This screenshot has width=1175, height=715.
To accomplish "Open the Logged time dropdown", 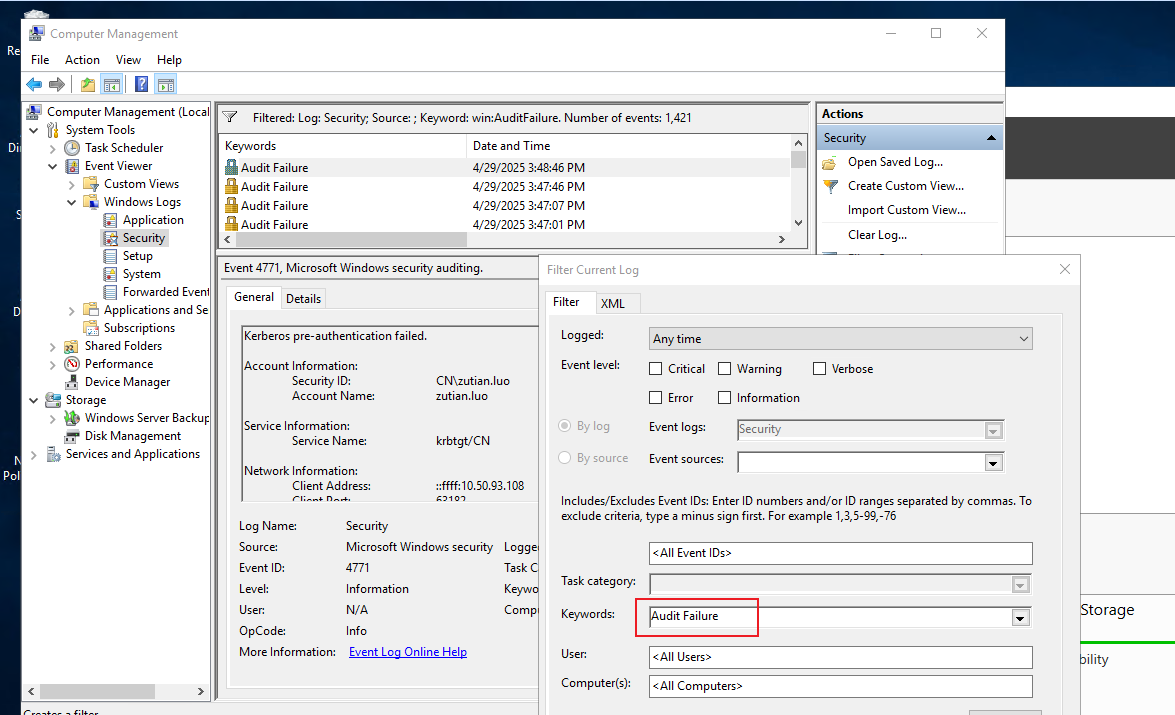I will click(840, 339).
